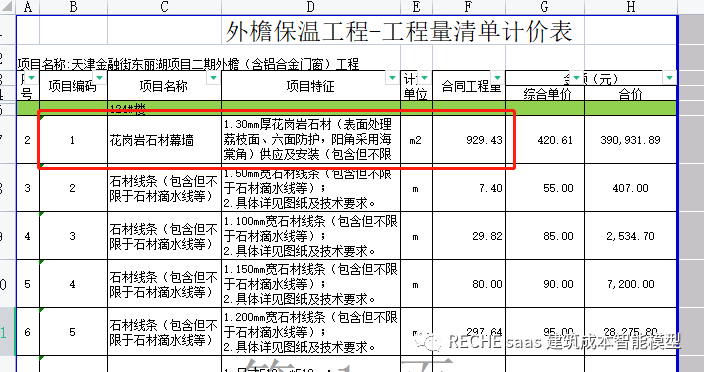Image resolution: width=704 pixels, height=372 pixels.
Task: Select the cell 花岗岩石材幕墙
Action: point(164,140)
